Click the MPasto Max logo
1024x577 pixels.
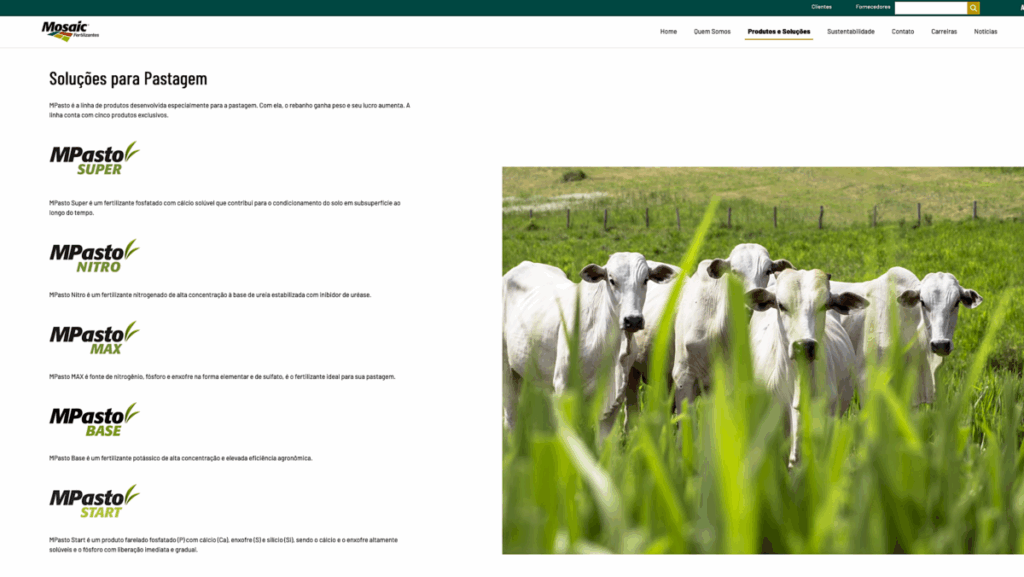point(94,338)
